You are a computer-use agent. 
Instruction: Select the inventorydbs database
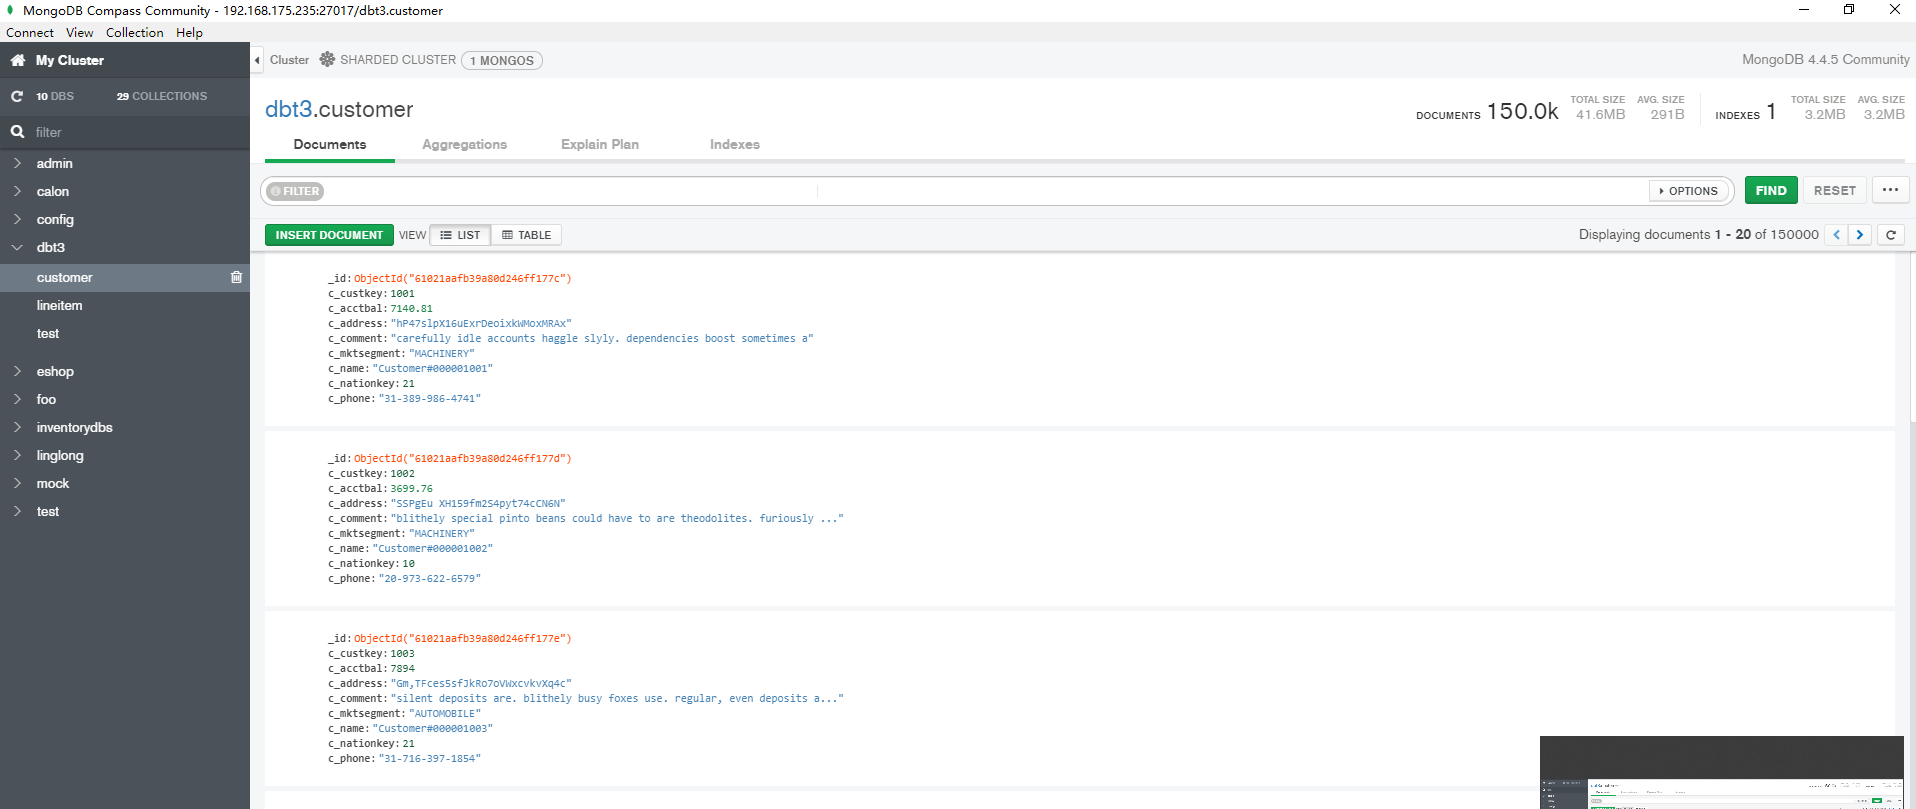click(75, 427)
